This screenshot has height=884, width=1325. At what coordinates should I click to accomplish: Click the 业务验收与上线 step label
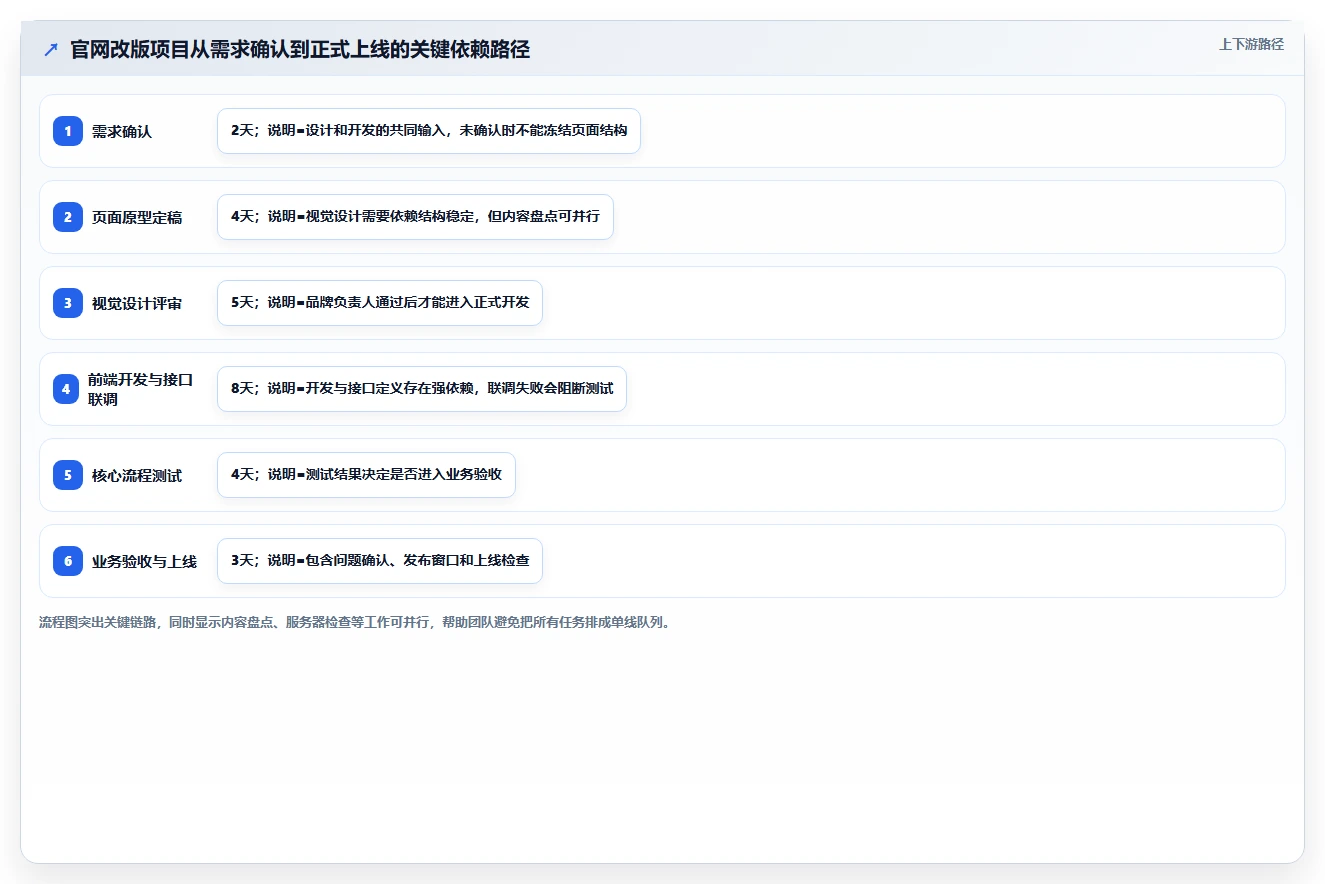[144, 561]
